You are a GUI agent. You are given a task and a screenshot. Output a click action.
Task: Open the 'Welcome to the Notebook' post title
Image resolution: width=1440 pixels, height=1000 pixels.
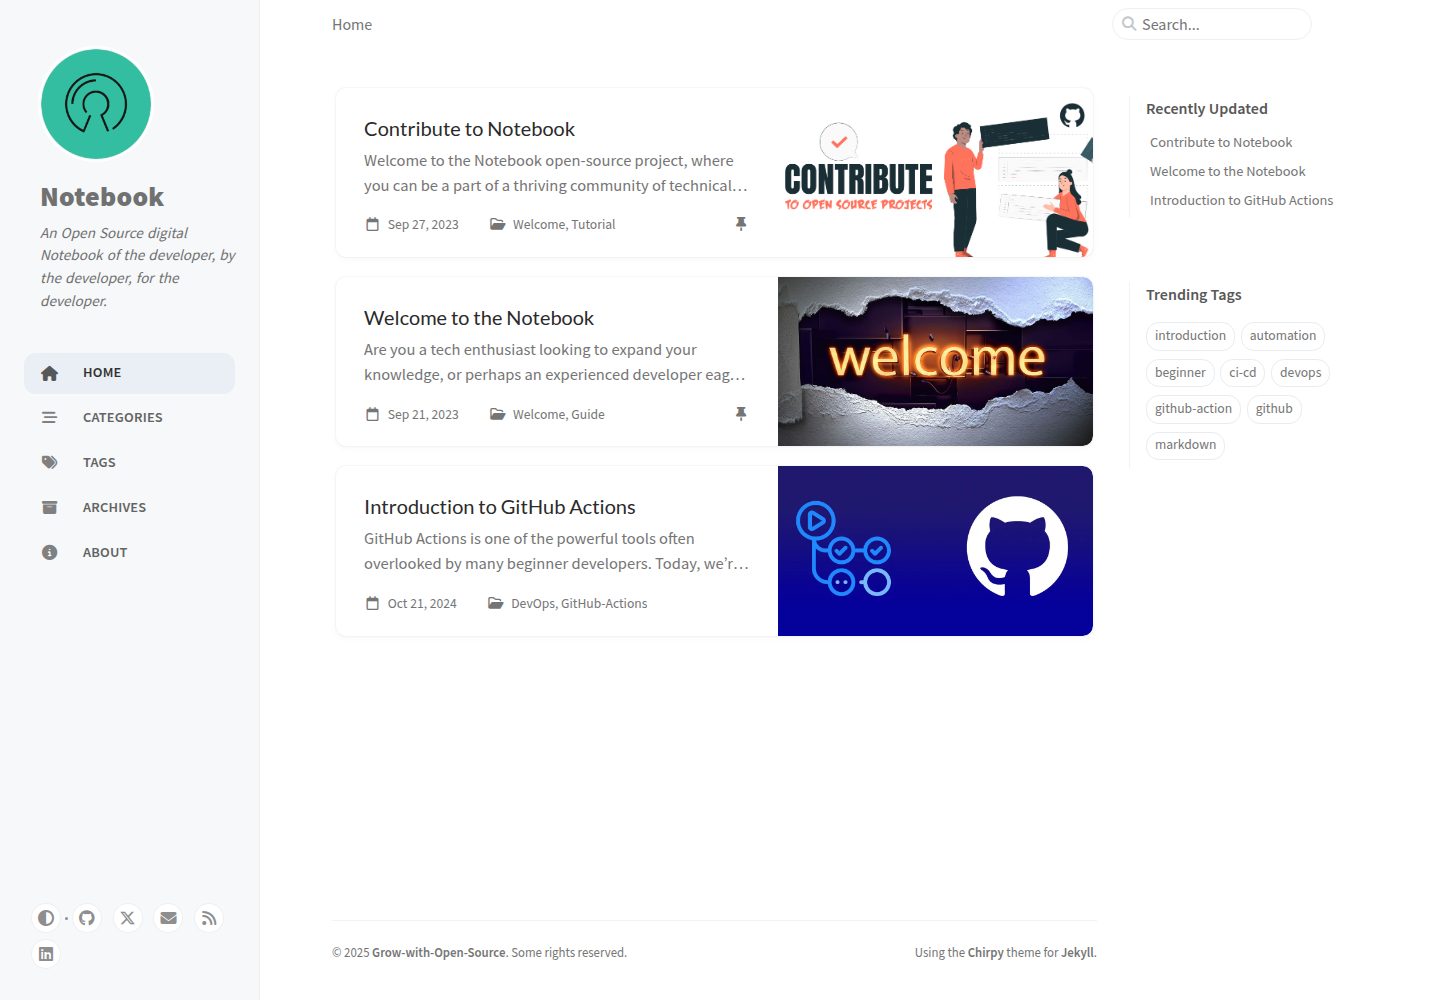479,318
